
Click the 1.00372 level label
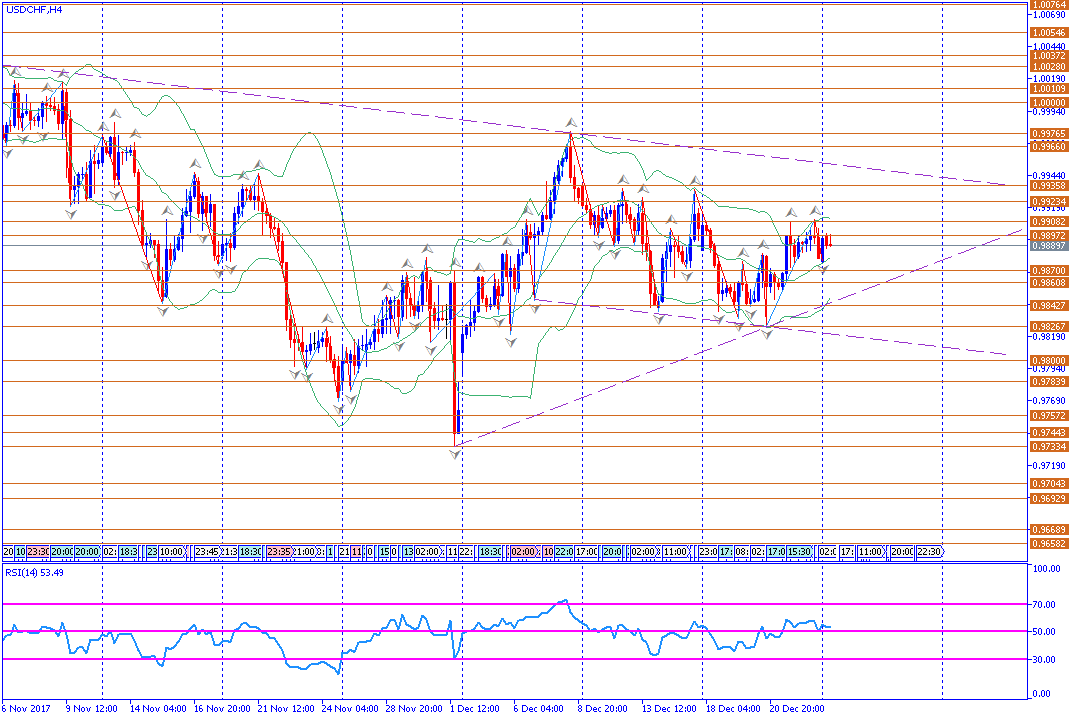click(1049, 56)
